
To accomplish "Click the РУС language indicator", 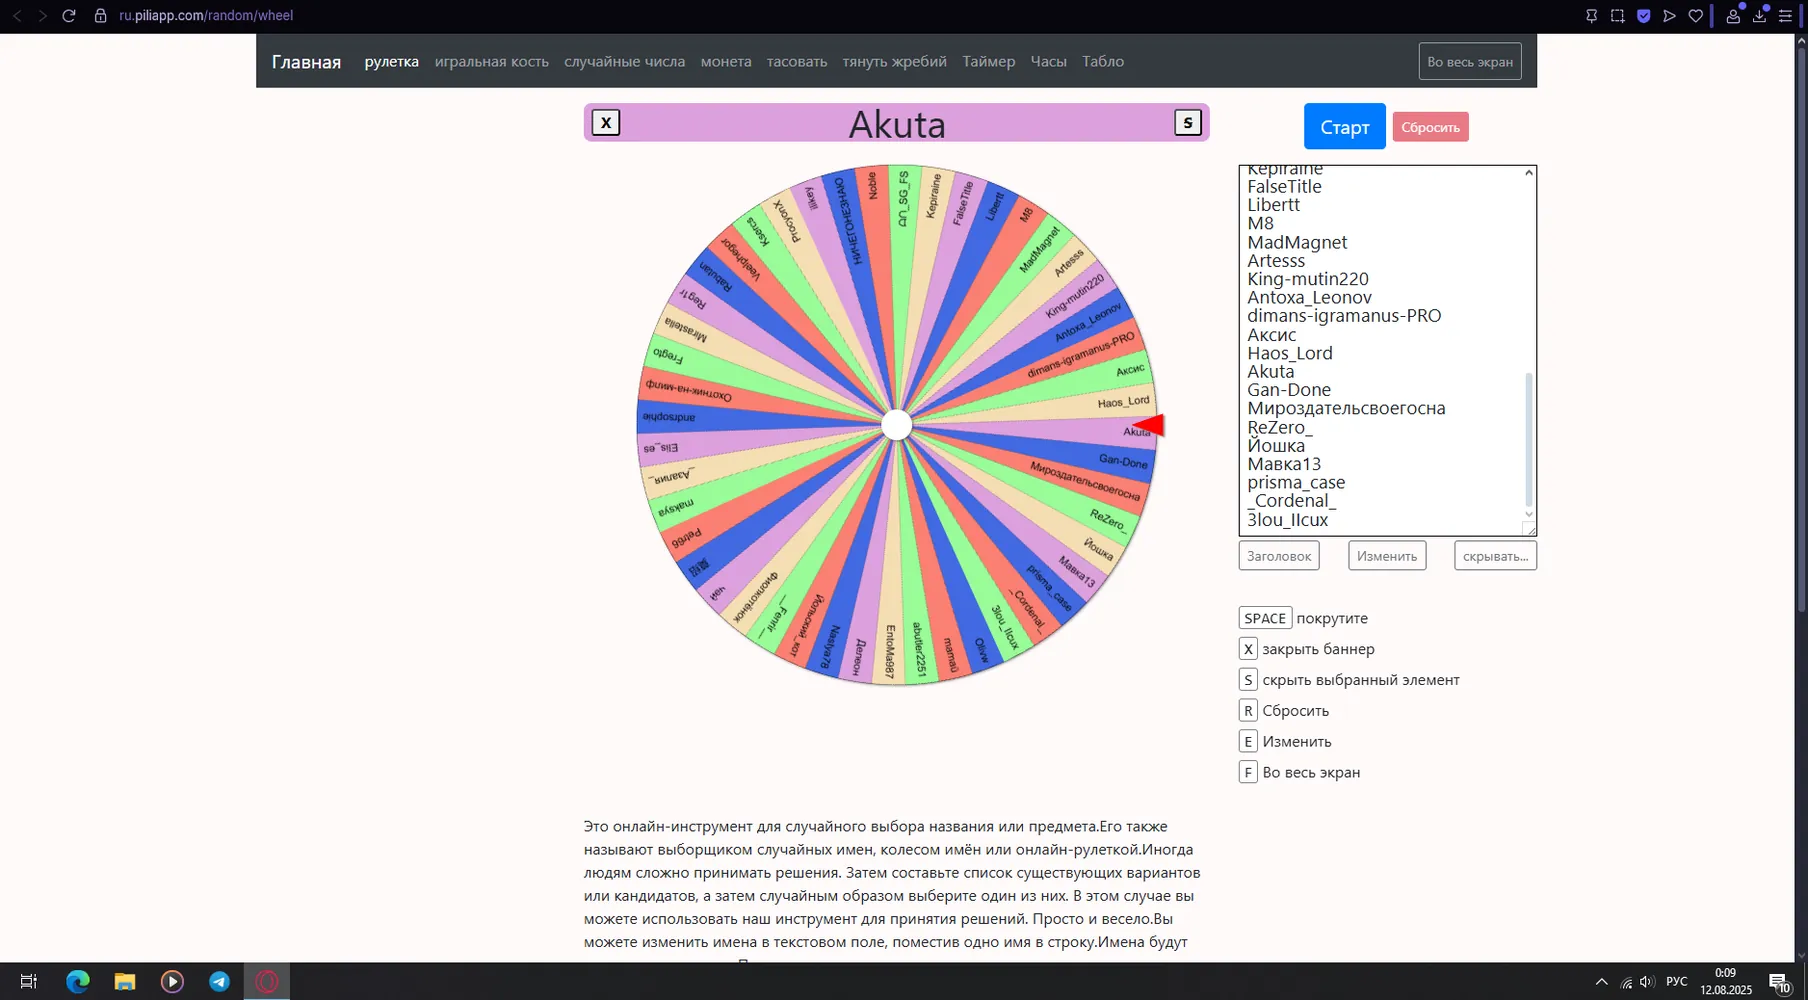I will [x=1677, y=982].
